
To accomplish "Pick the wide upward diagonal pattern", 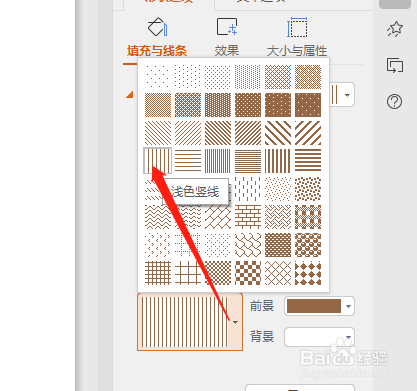I will (x=308, y=133).
